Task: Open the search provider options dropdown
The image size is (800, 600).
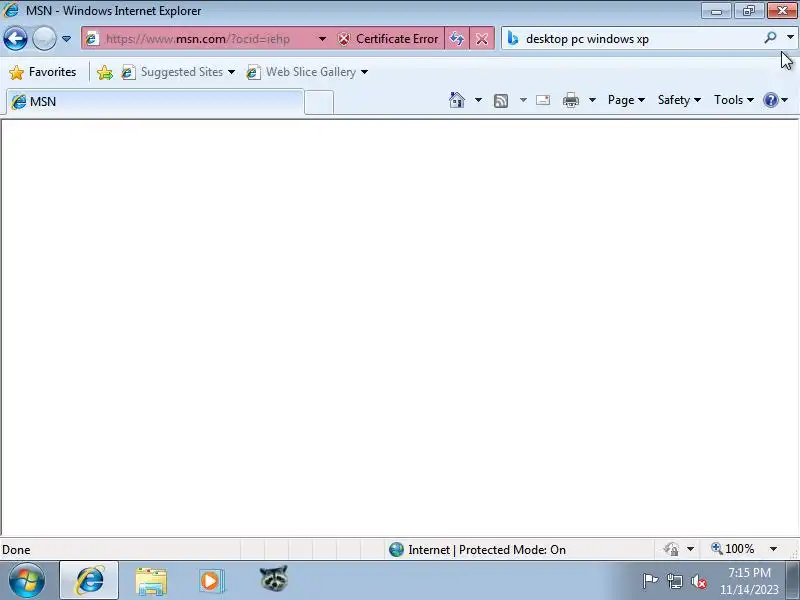Action: (790, 38)
